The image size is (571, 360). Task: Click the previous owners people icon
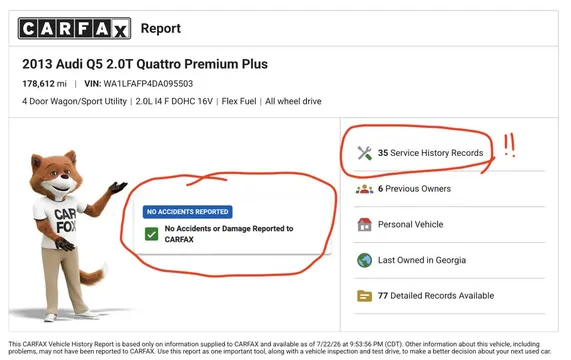(x=364, y=189)
